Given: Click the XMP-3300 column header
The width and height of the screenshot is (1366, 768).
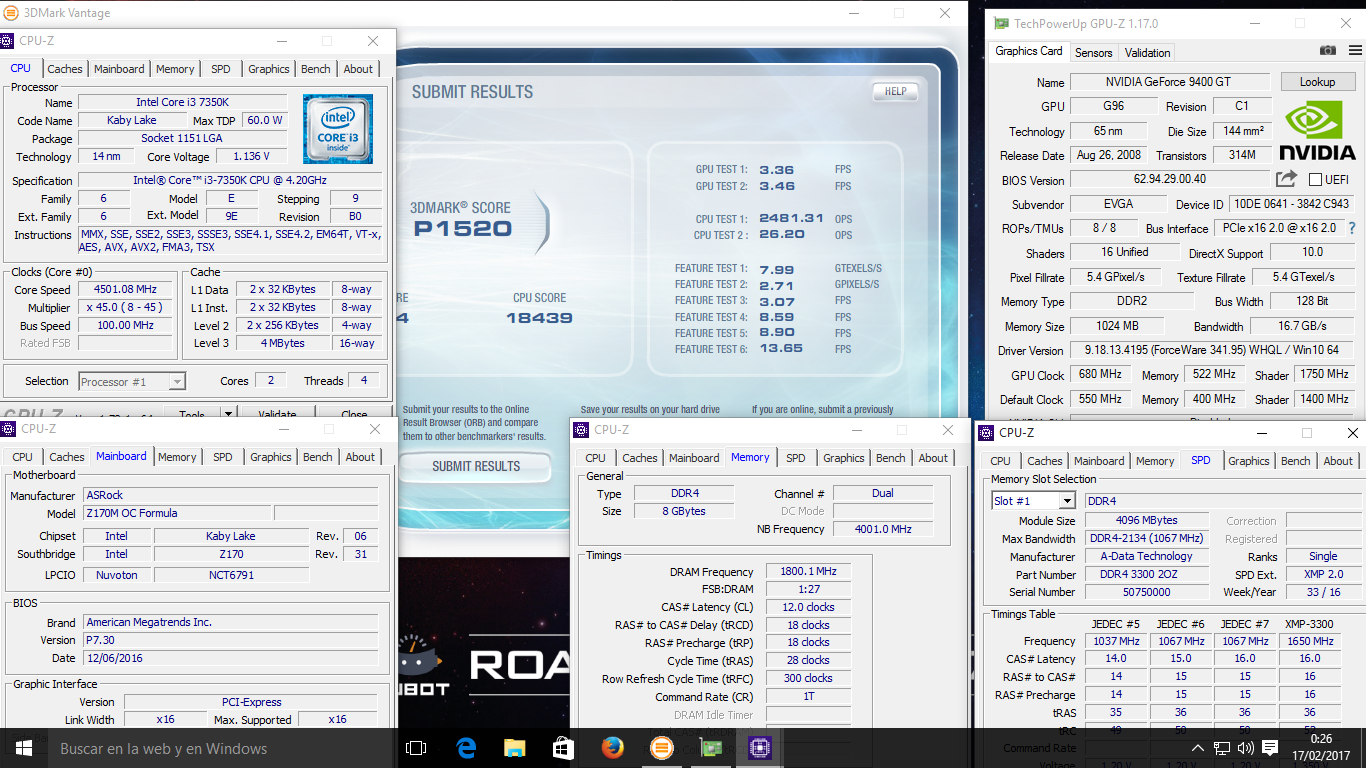Looking at the screenshot, I should (1310, 624).
